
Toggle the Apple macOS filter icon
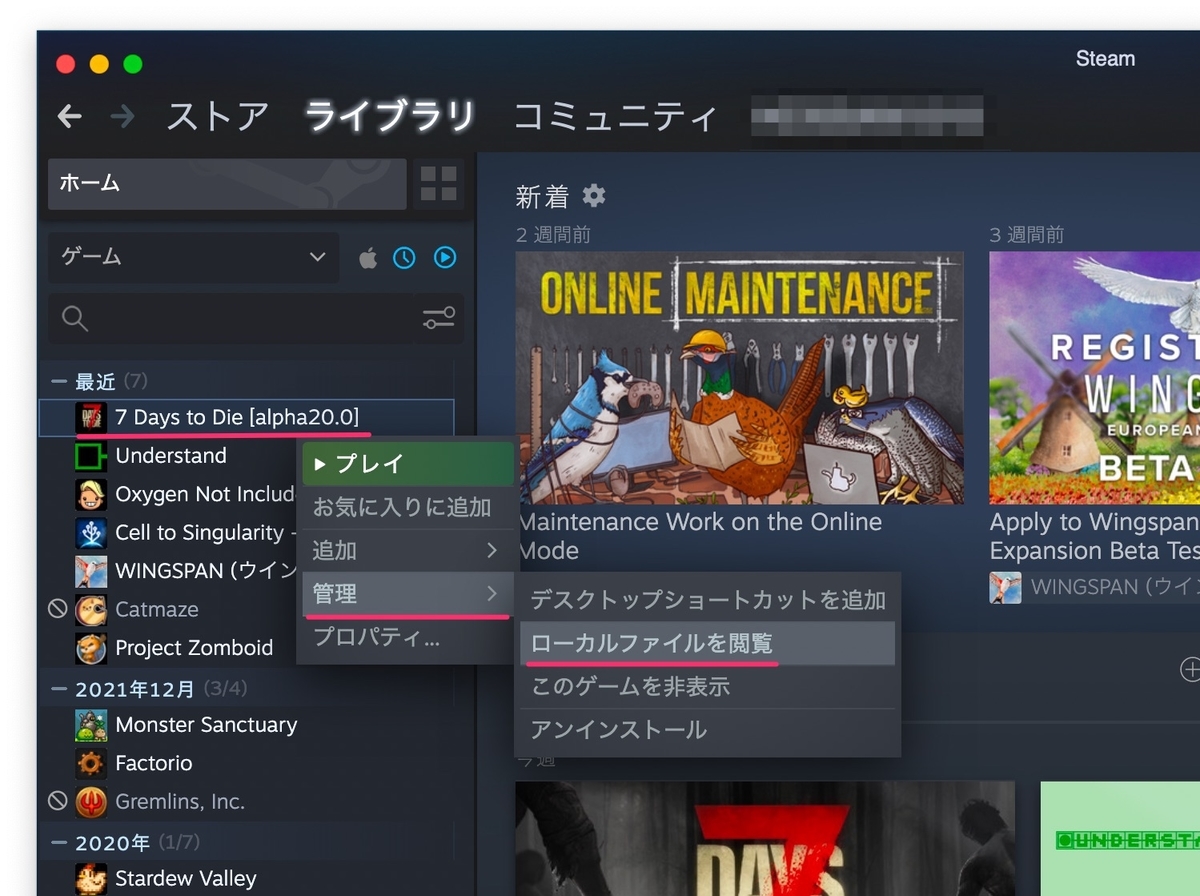click(368, 258)
